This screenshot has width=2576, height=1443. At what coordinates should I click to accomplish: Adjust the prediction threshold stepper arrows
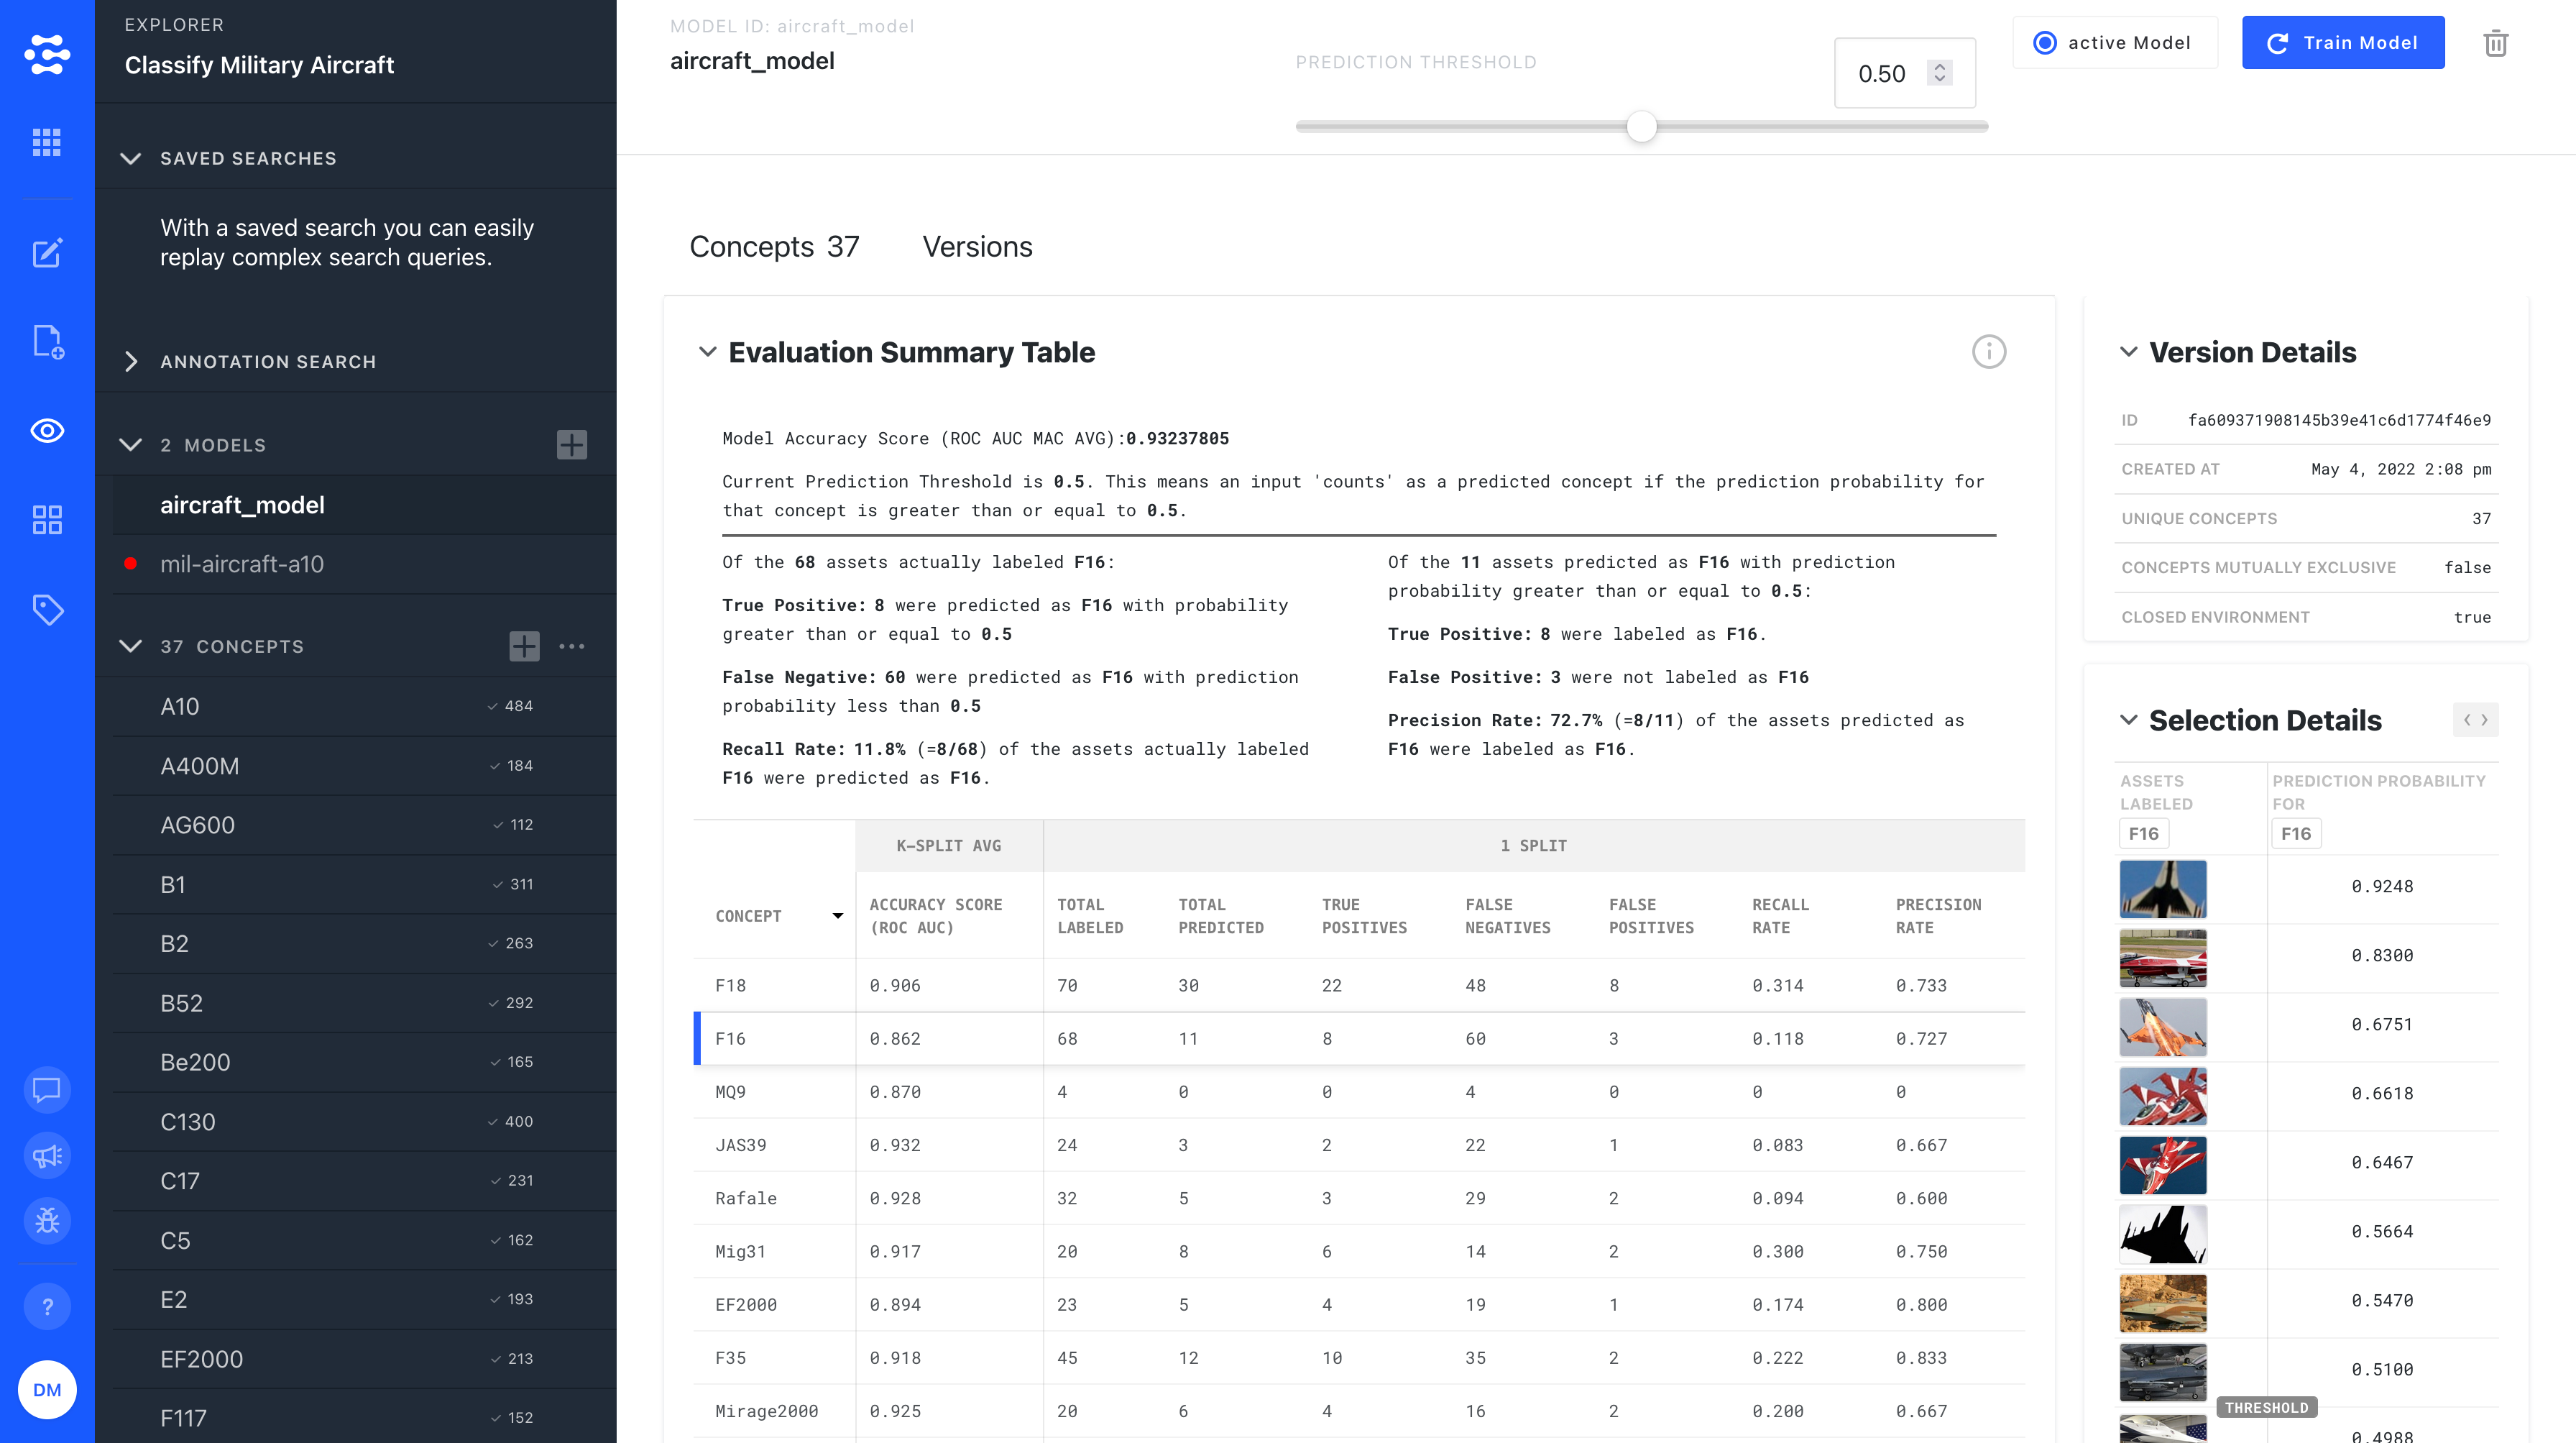(x=1940, y=73)
